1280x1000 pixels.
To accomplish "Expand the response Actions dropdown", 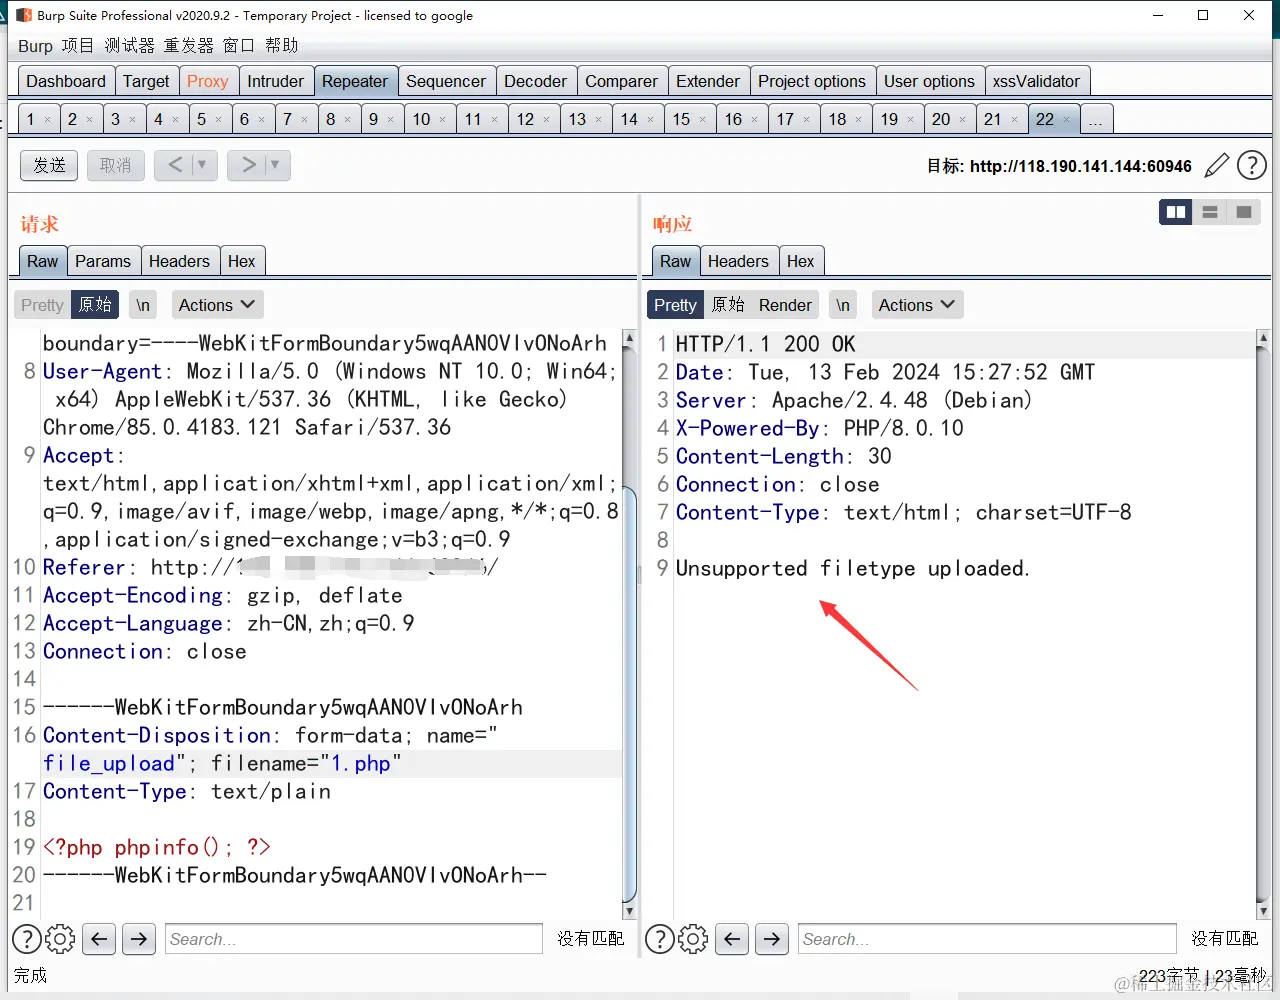I will tap(917, 305).
